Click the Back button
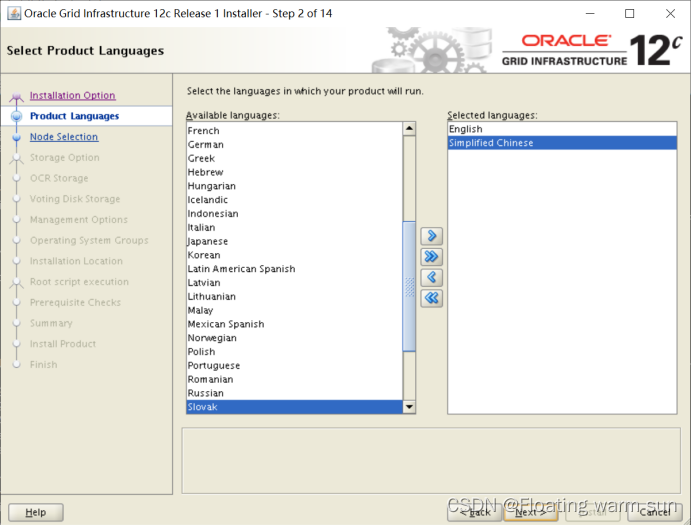The height and width of the screenshot is (525, 692). pyautogui.click(x=475, y=512)
